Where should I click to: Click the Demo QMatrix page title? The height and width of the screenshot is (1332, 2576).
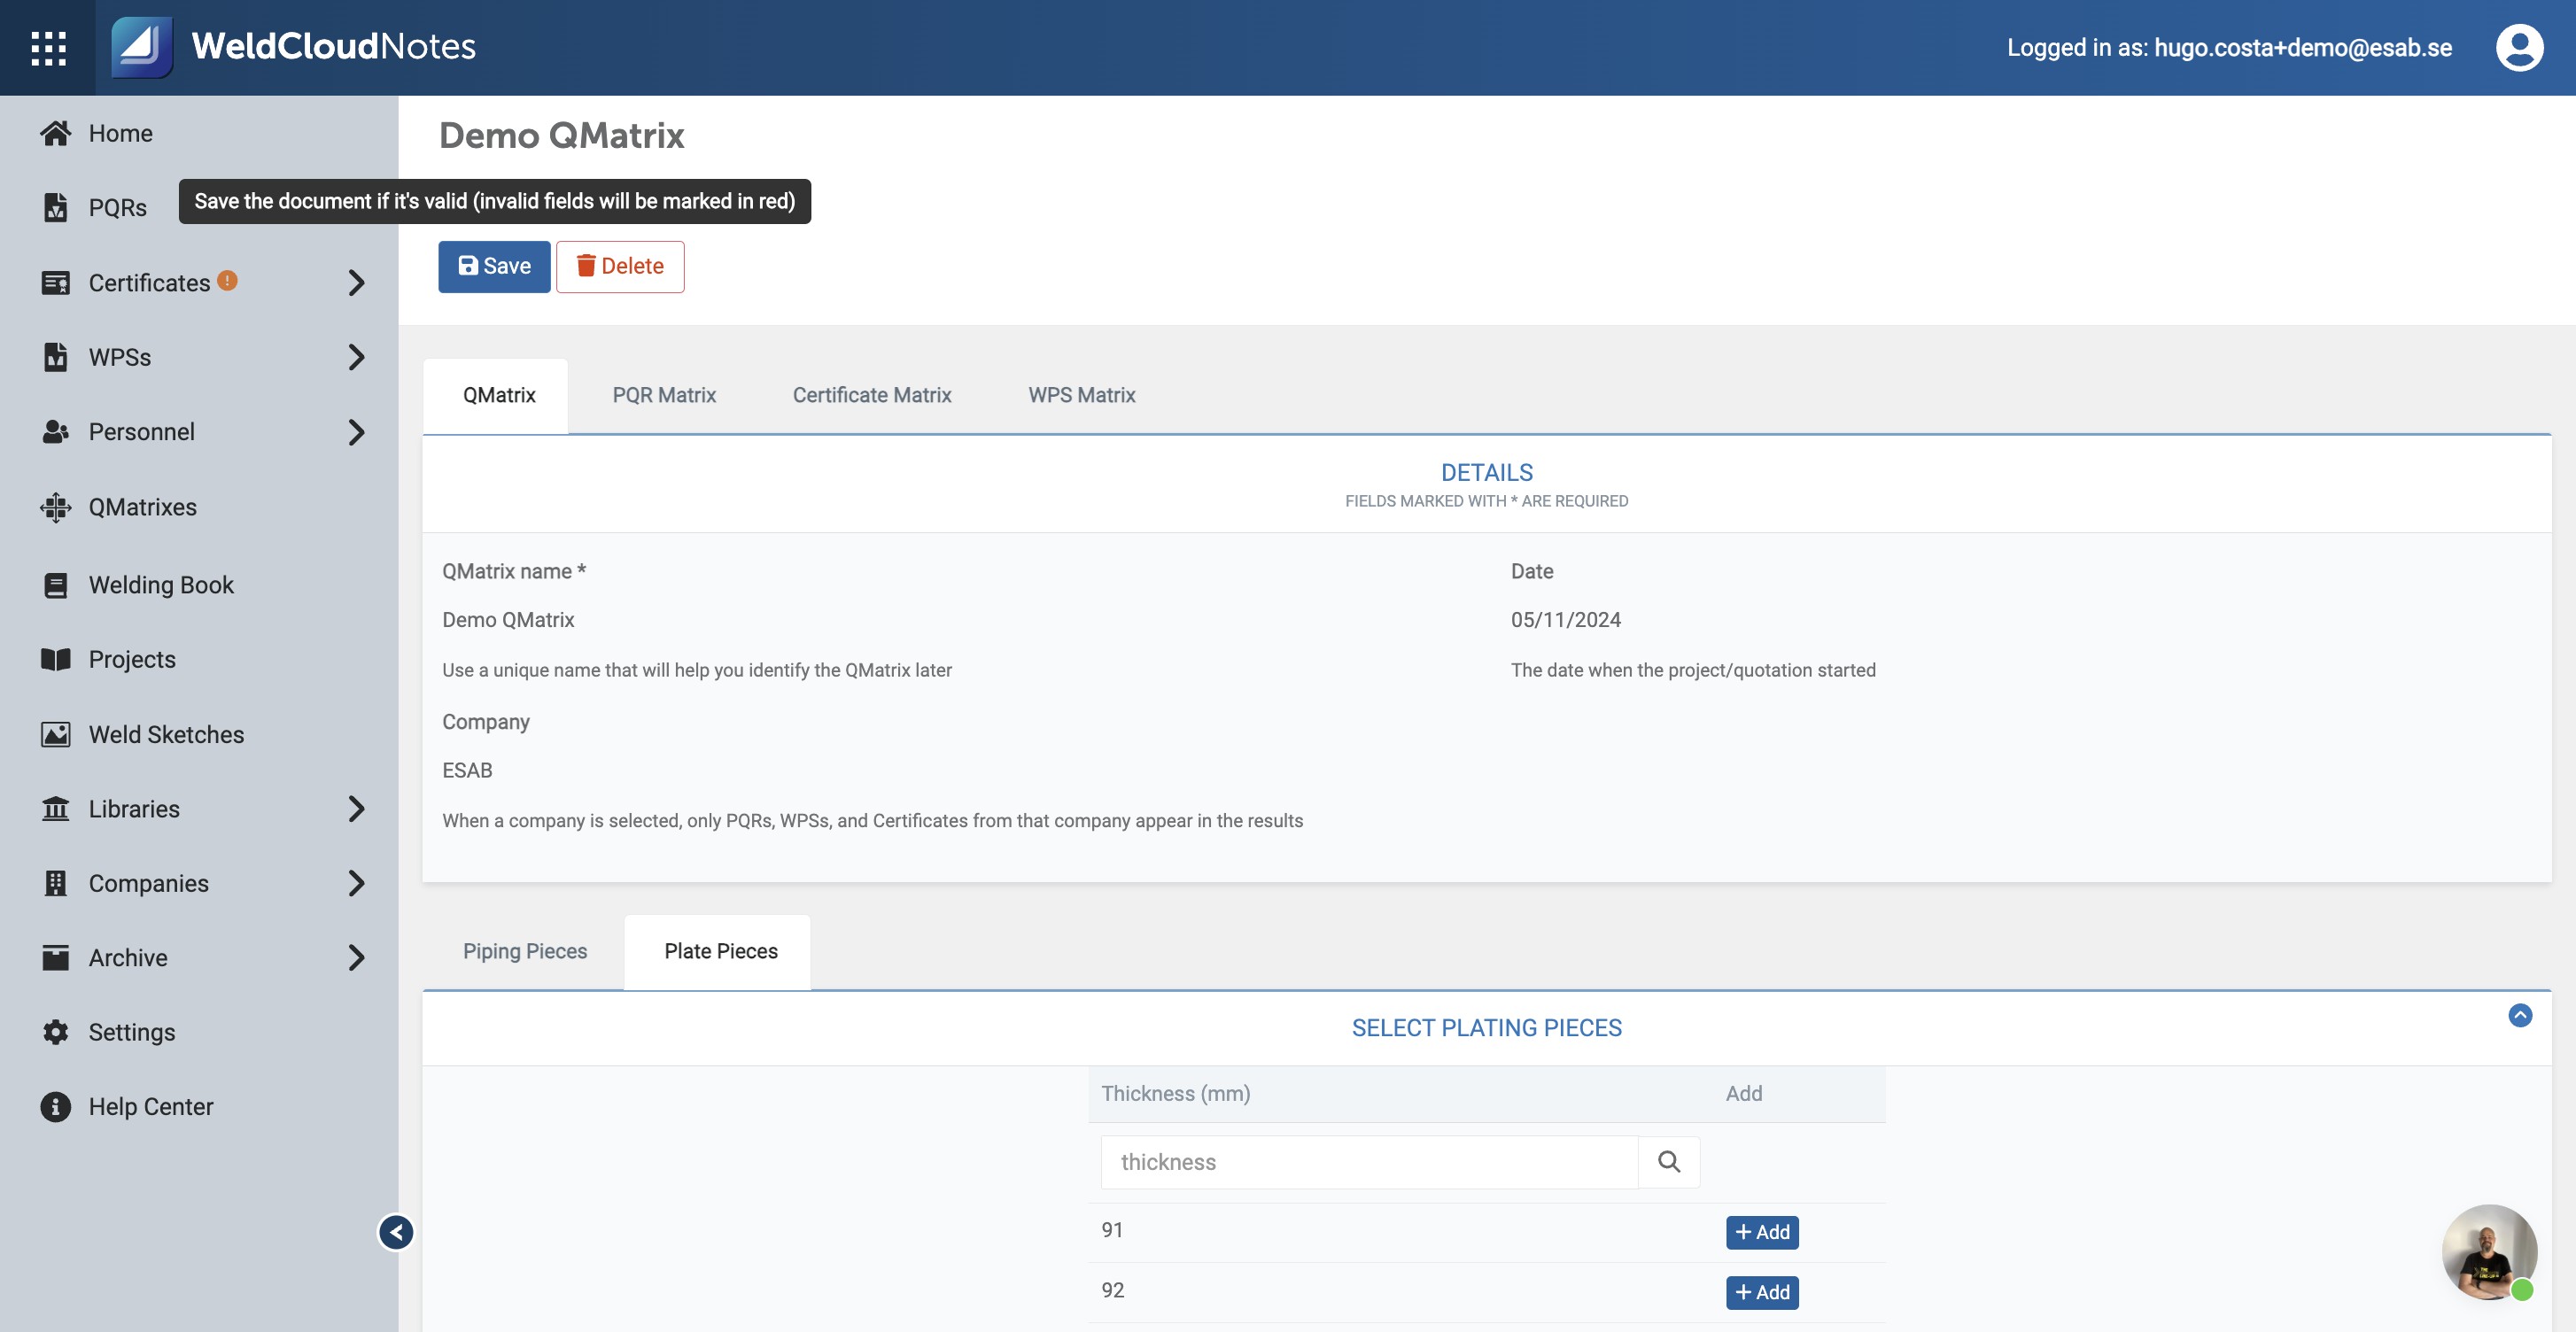click(x=561, y=135)
